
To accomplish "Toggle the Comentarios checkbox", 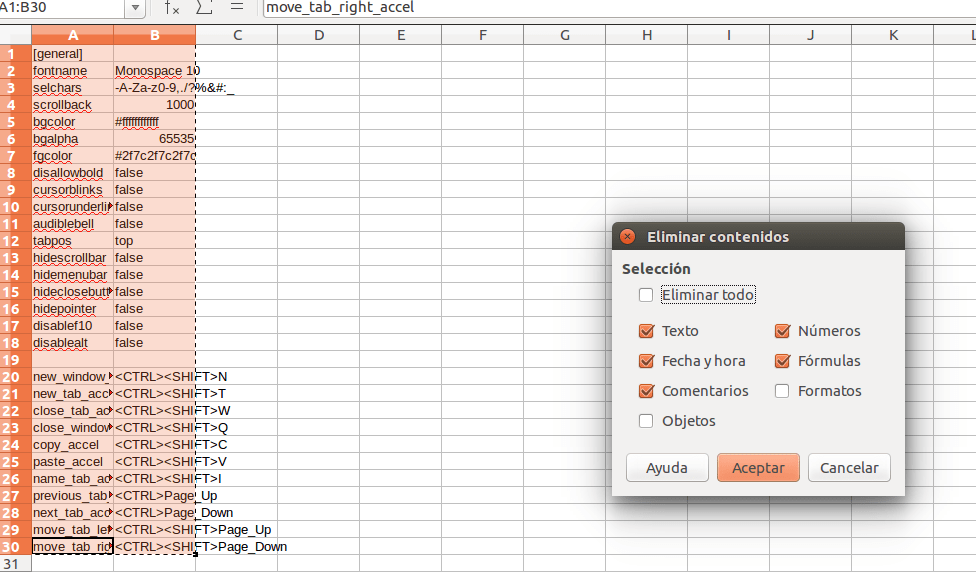I will point(646,391).
